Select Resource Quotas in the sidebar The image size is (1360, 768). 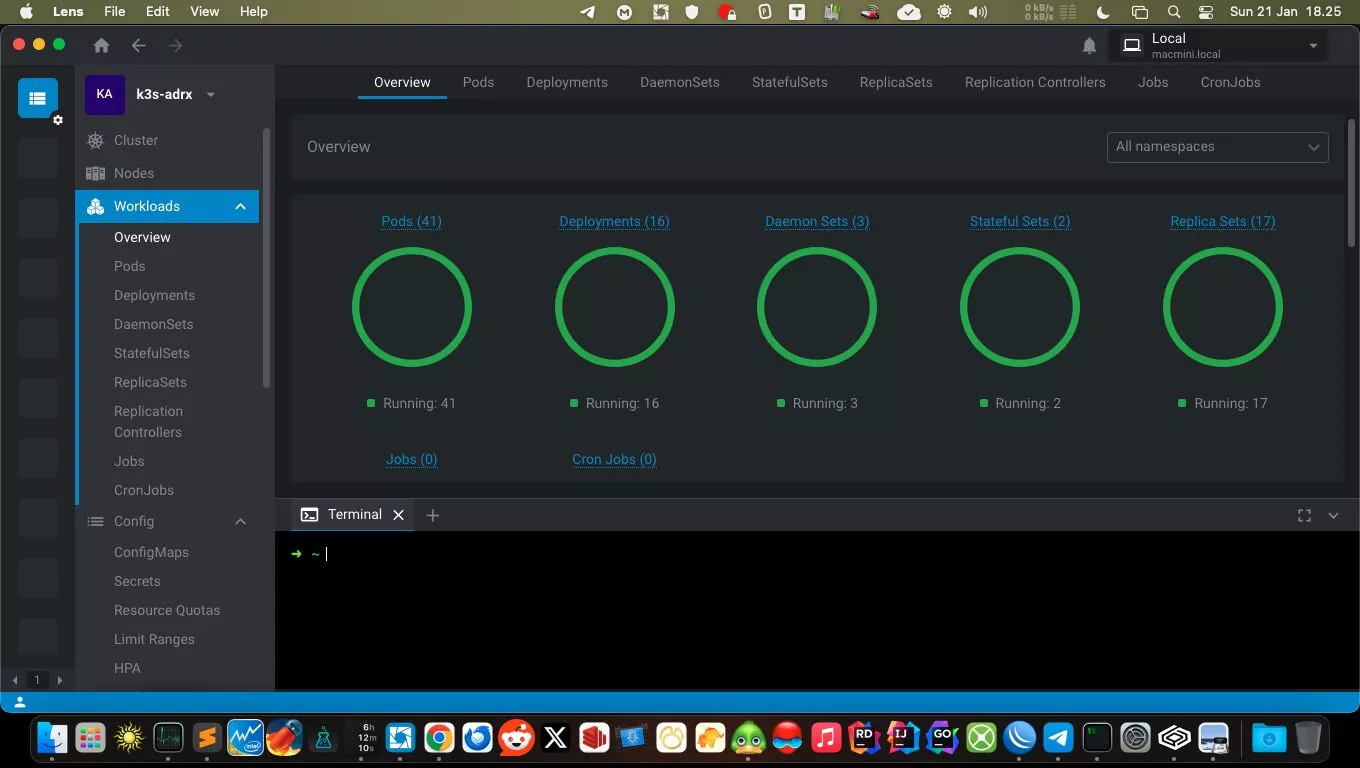click(x=167, y=610)
